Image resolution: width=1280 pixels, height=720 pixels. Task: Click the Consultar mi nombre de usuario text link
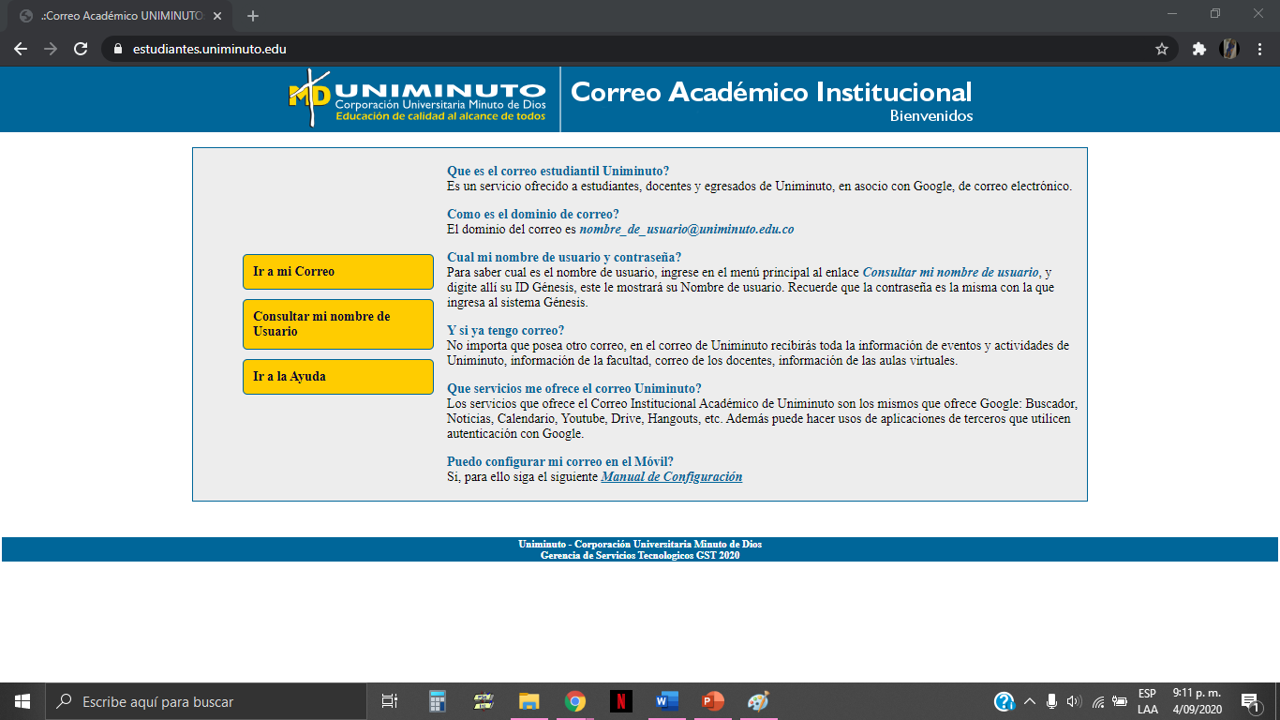(x=950, y=272)
